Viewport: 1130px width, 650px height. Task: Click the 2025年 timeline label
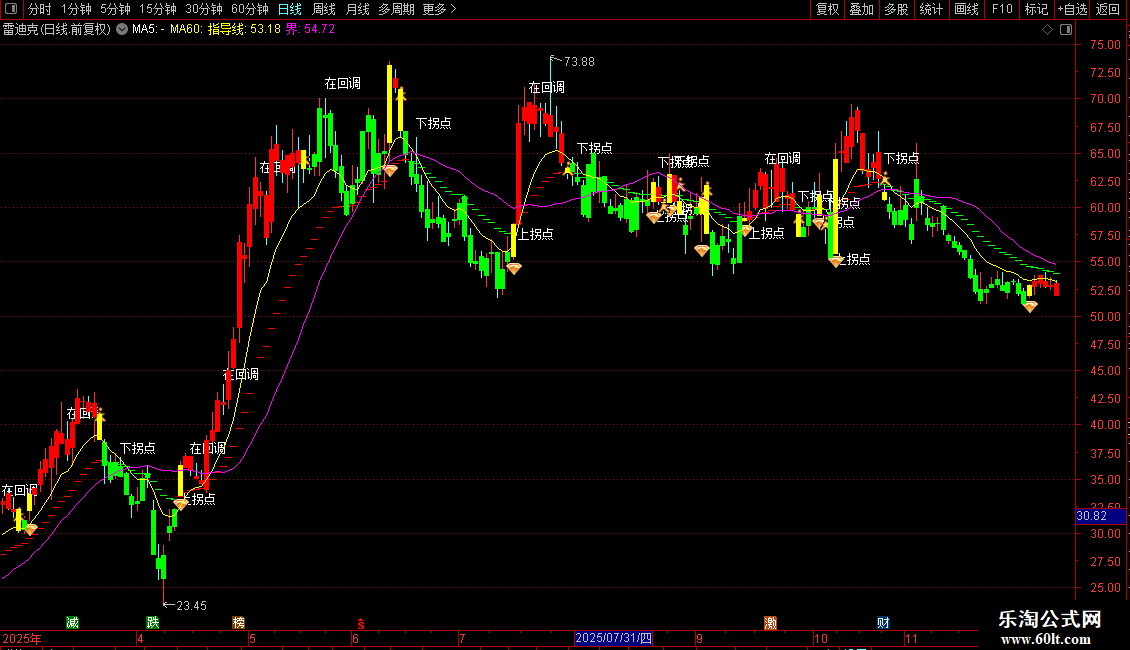click(22, 638)
